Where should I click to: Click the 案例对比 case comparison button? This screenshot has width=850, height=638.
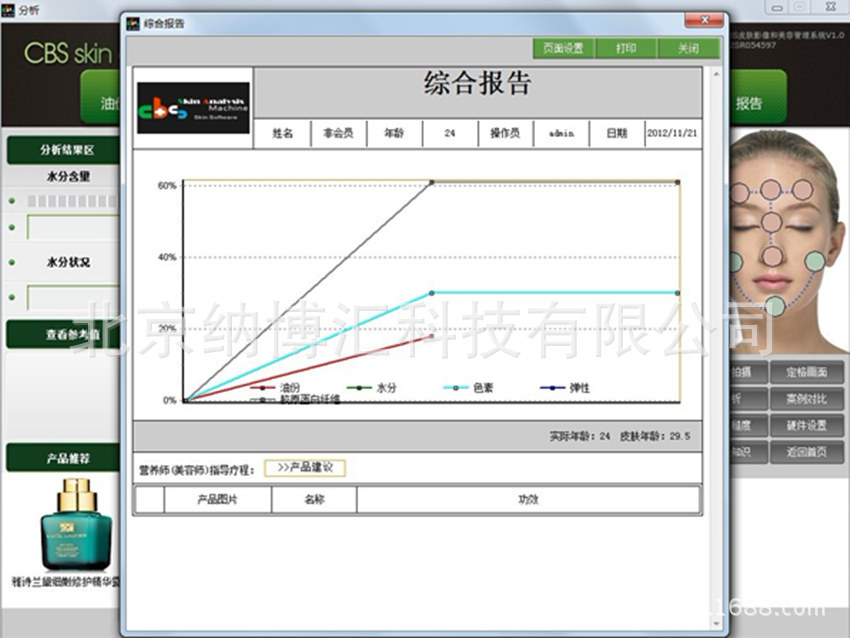point(807,399)
